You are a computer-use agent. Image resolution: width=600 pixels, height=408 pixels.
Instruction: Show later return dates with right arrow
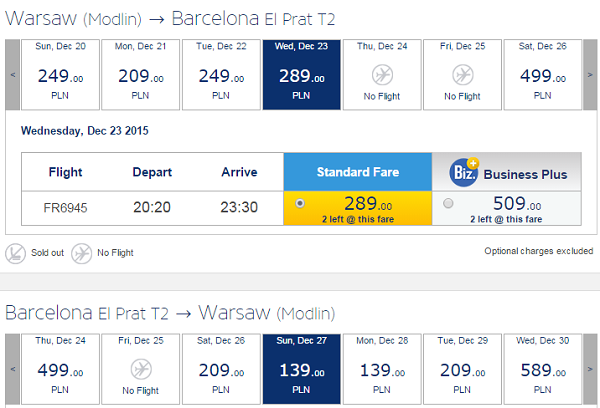(x=590, y=369)
